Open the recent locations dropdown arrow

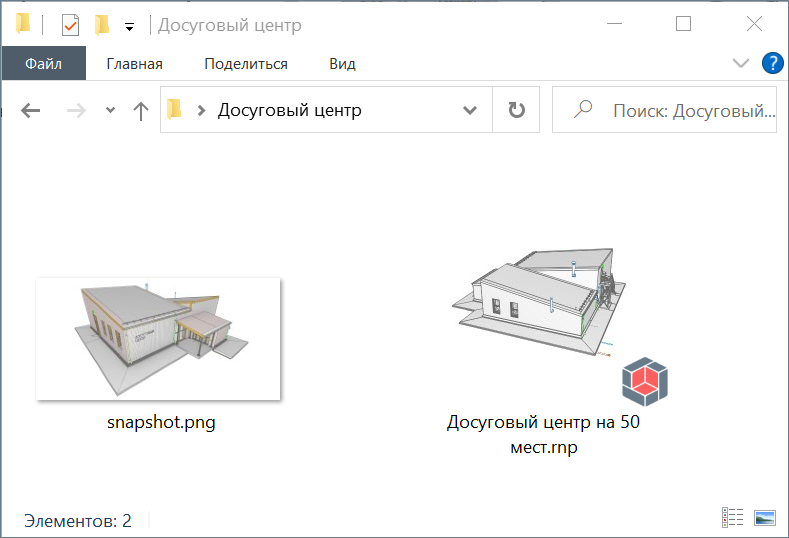(x=111, y=110)
